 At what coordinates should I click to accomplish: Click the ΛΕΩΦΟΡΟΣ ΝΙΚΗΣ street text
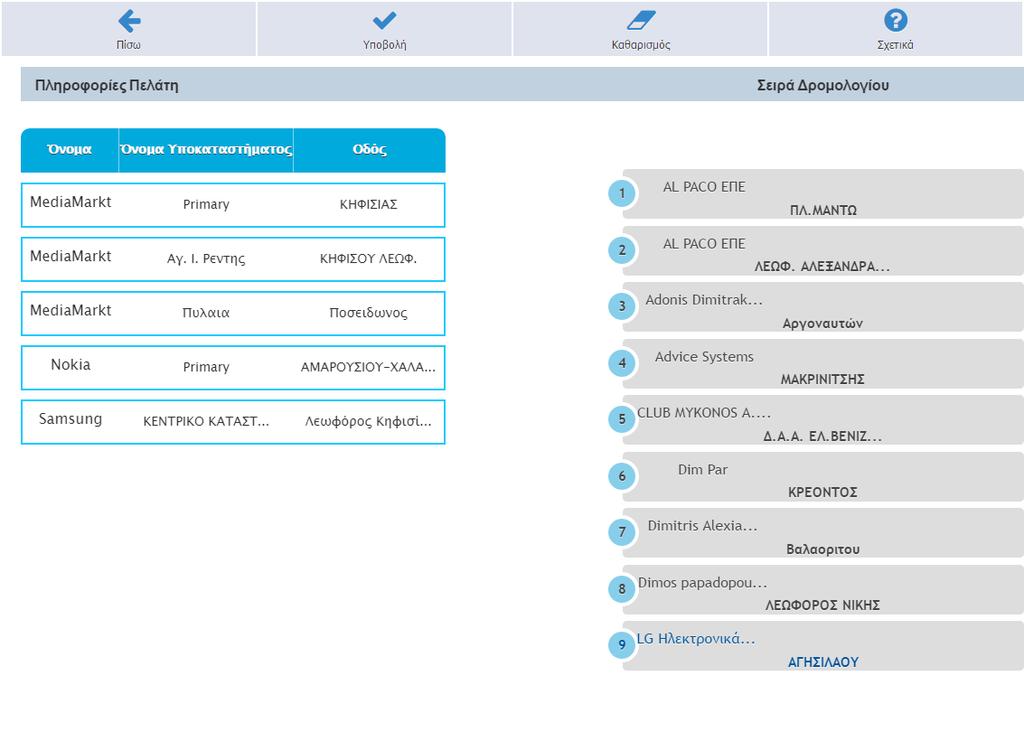point(823,605)
